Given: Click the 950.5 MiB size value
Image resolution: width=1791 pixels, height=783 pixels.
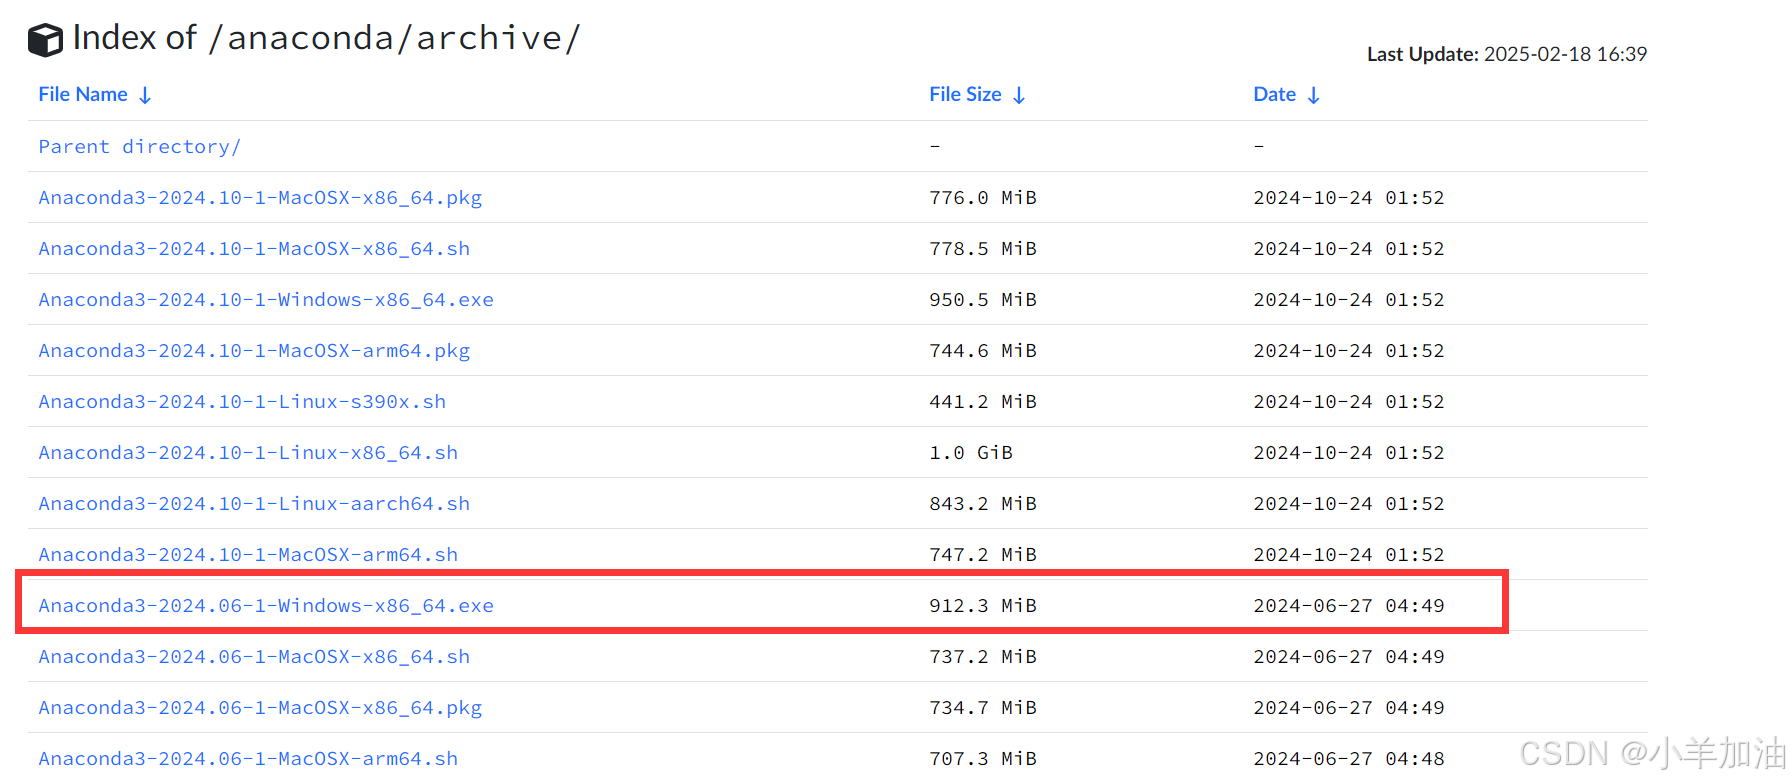Looking at the screenshot, I should 983,300.
